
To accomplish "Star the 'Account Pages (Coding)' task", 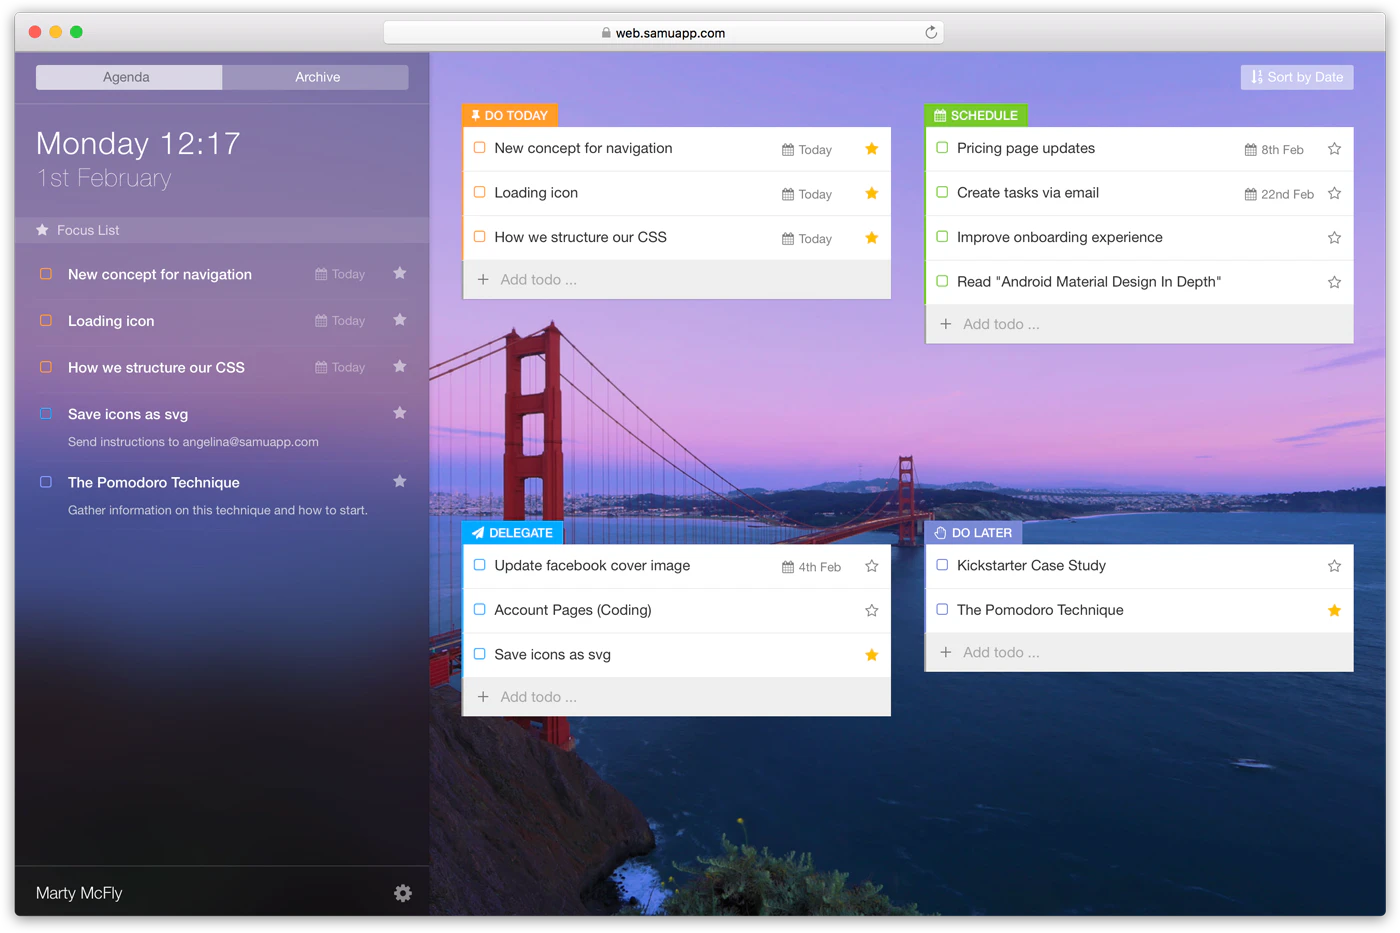I will coord(872,610).
